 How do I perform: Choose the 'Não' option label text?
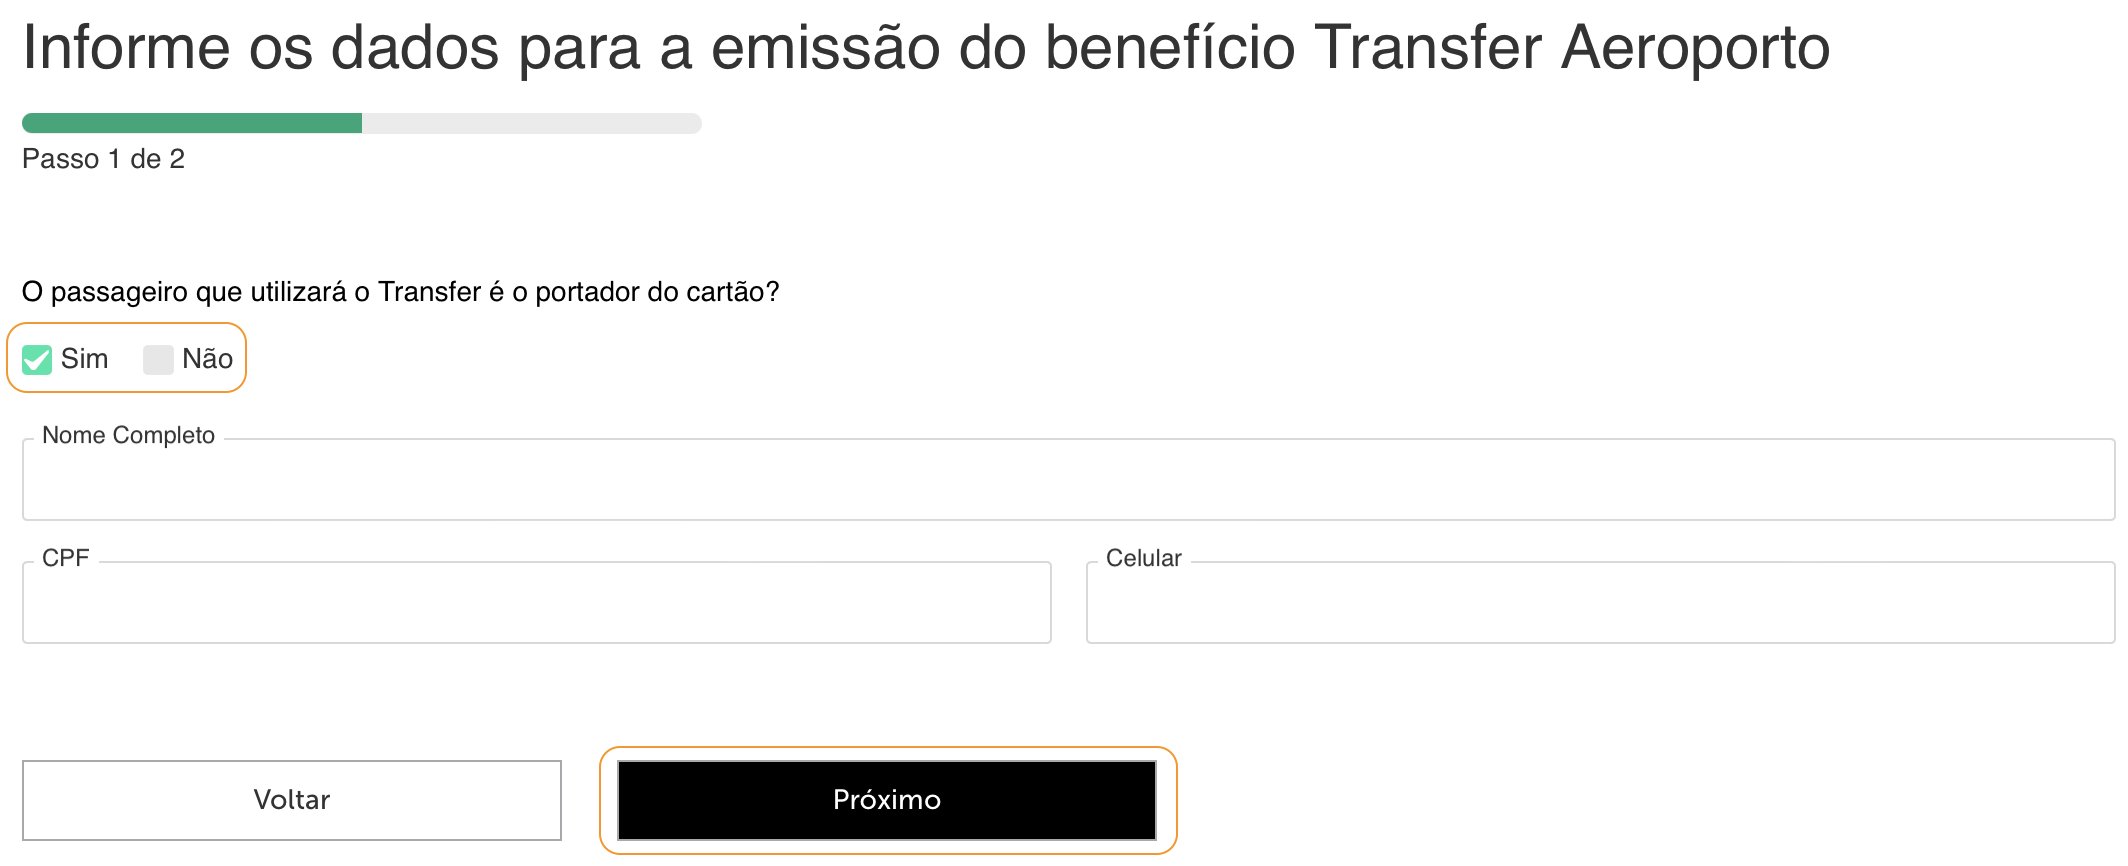[207, 359]
